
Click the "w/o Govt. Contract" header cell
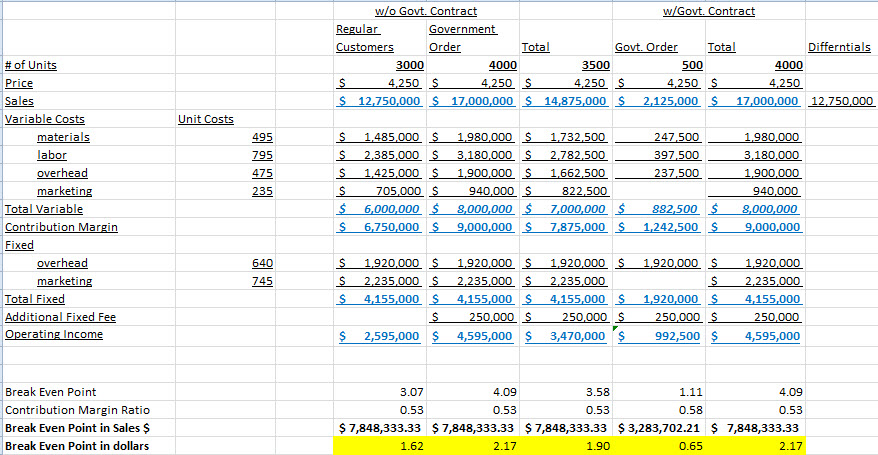pyautogui.click(x=425, y=11)
